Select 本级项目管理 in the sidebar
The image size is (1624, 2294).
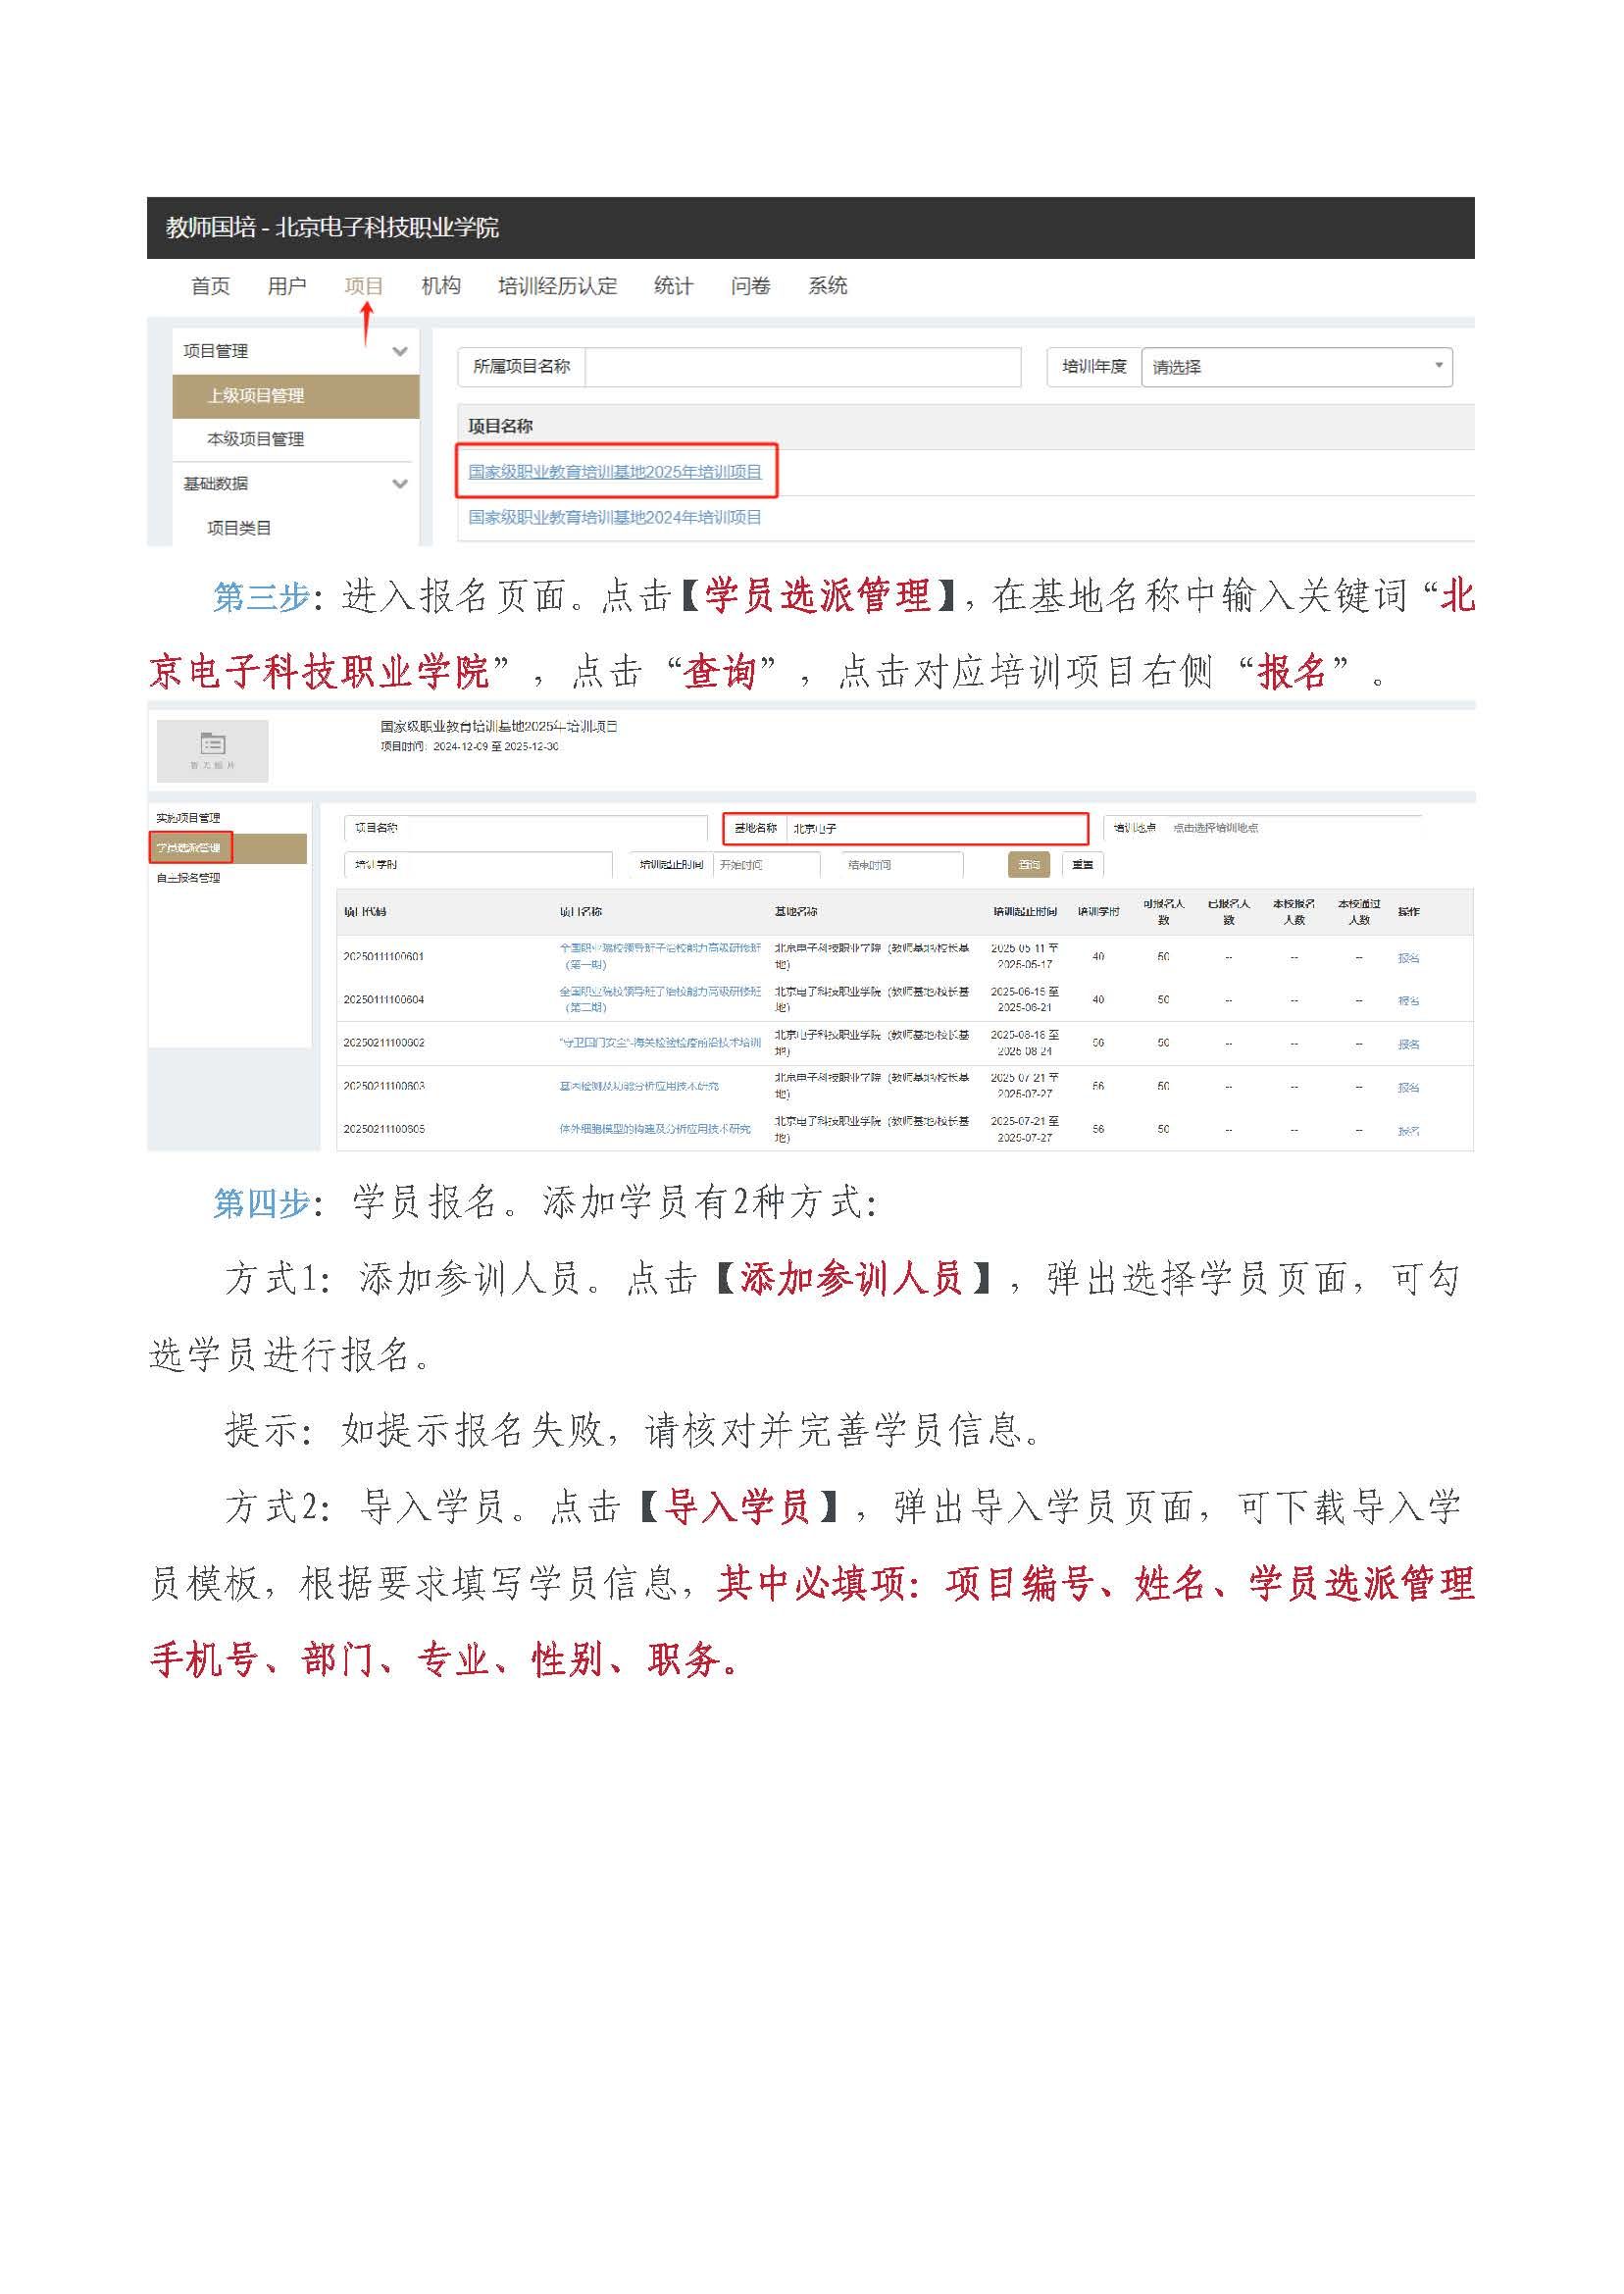[255, 439]
